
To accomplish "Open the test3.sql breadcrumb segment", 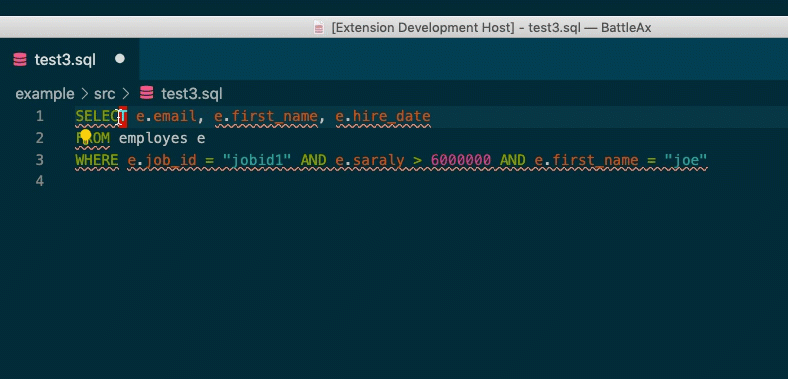I will click(x=191, y=93).
